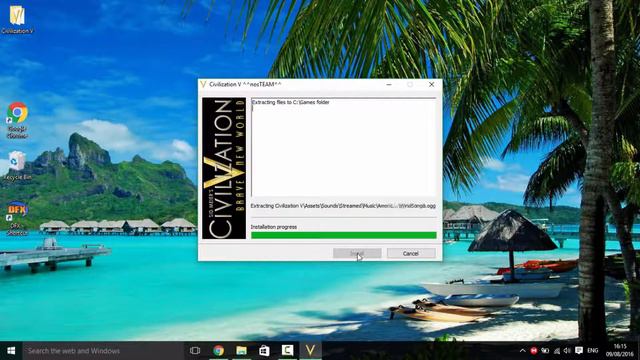Click the extracting file path status text
Screen dimensions: 640x360
[x=343, y=206]
